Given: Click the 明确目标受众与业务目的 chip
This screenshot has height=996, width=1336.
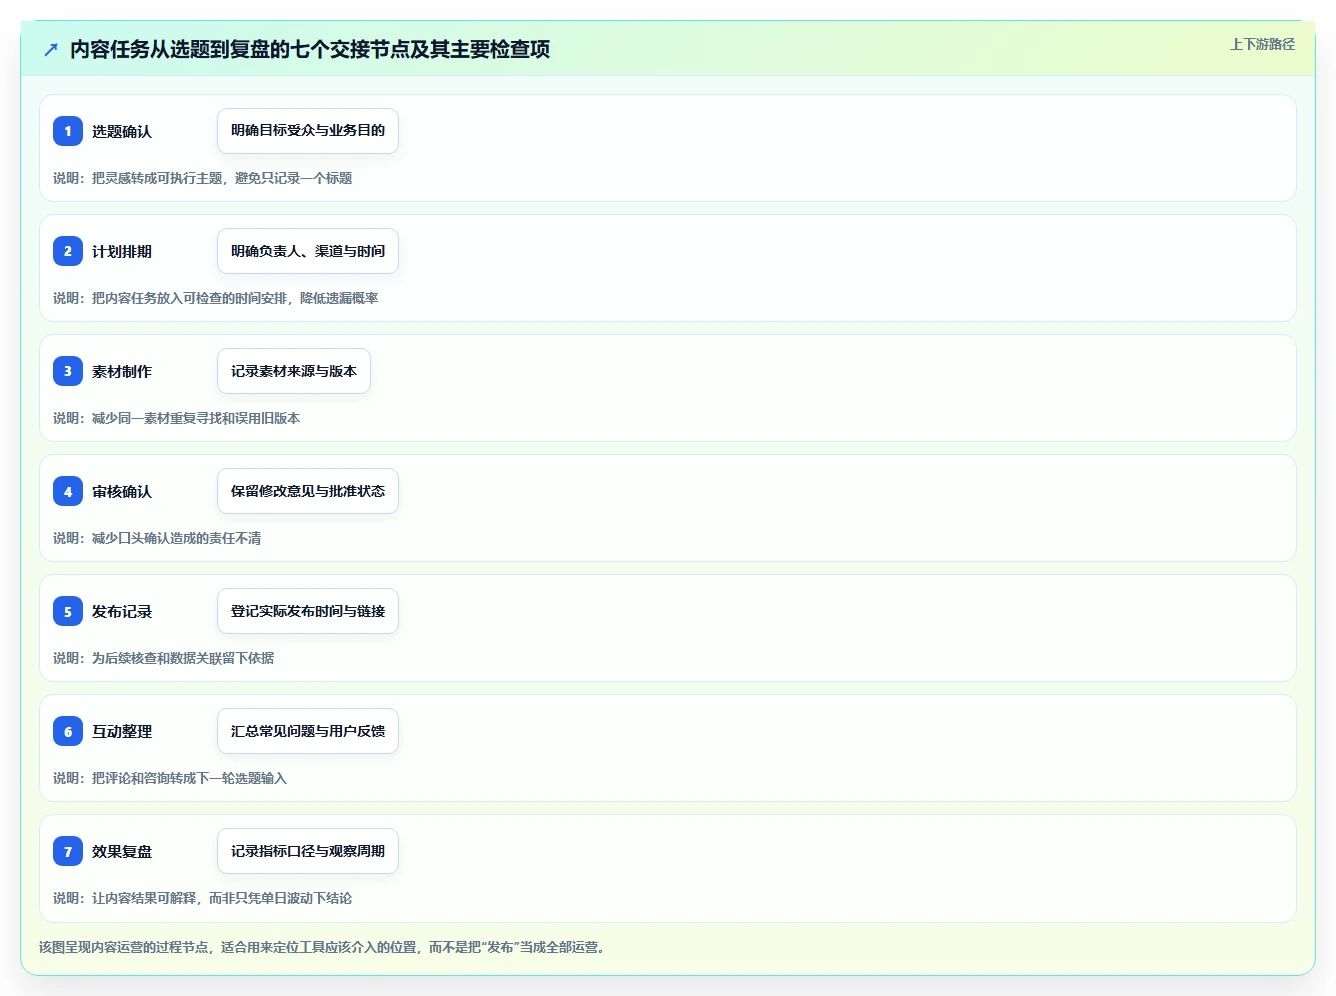Looking at the screenshot, I should (308, 131).
